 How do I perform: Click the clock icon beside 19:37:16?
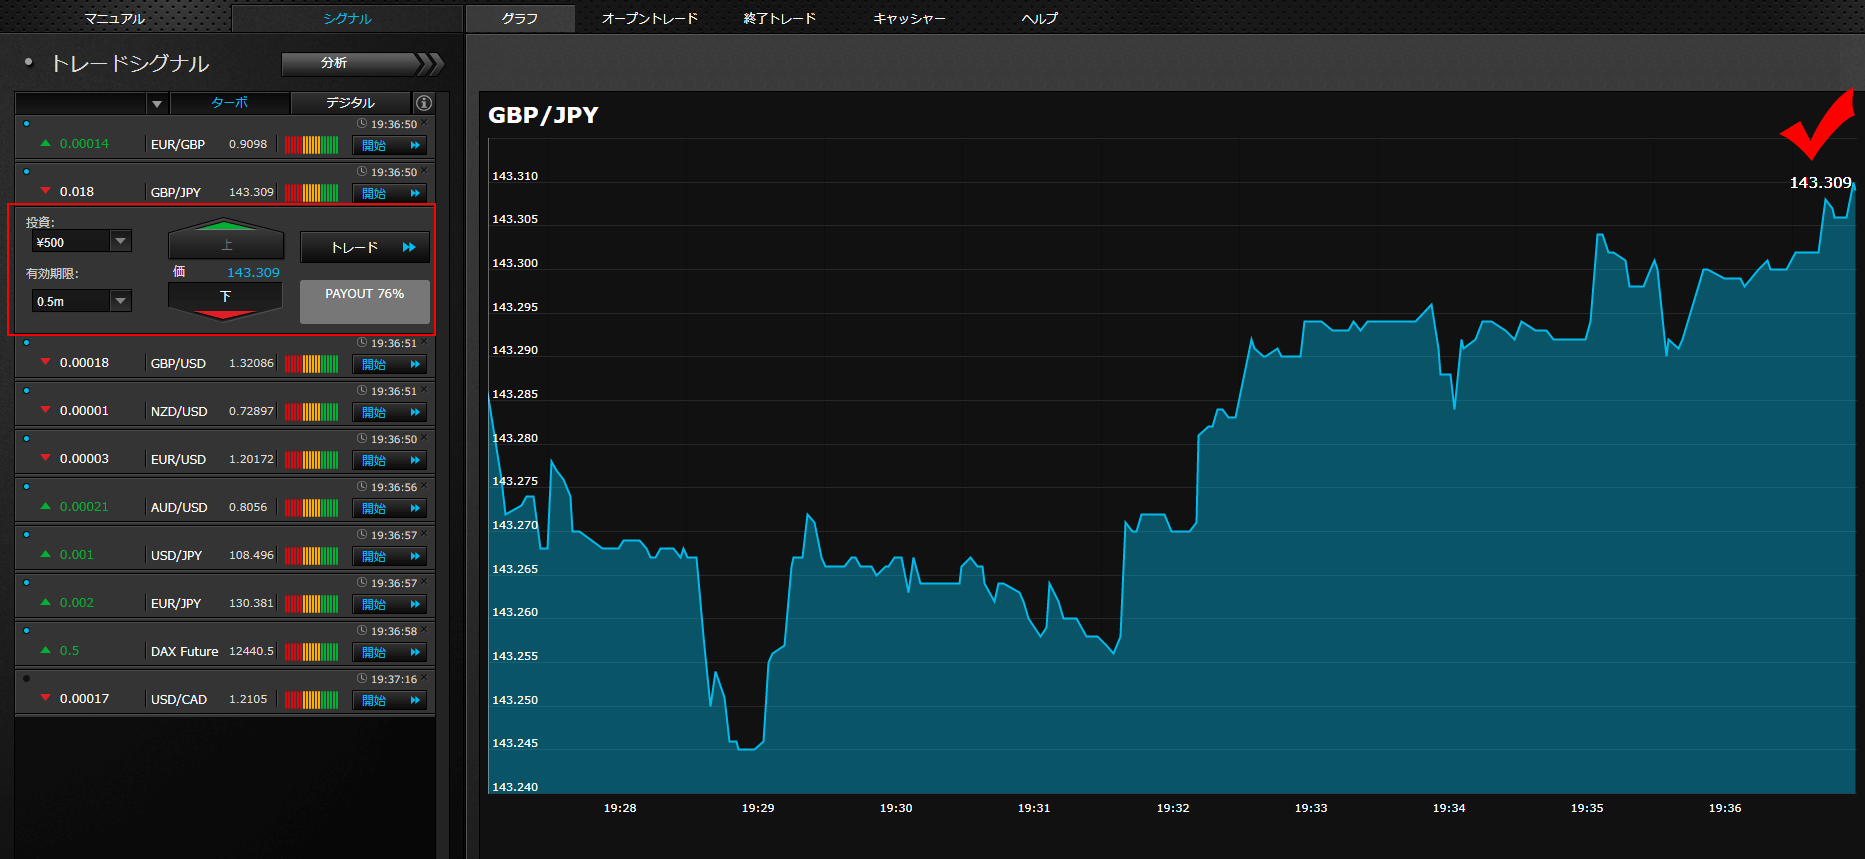tap(362, 679)
